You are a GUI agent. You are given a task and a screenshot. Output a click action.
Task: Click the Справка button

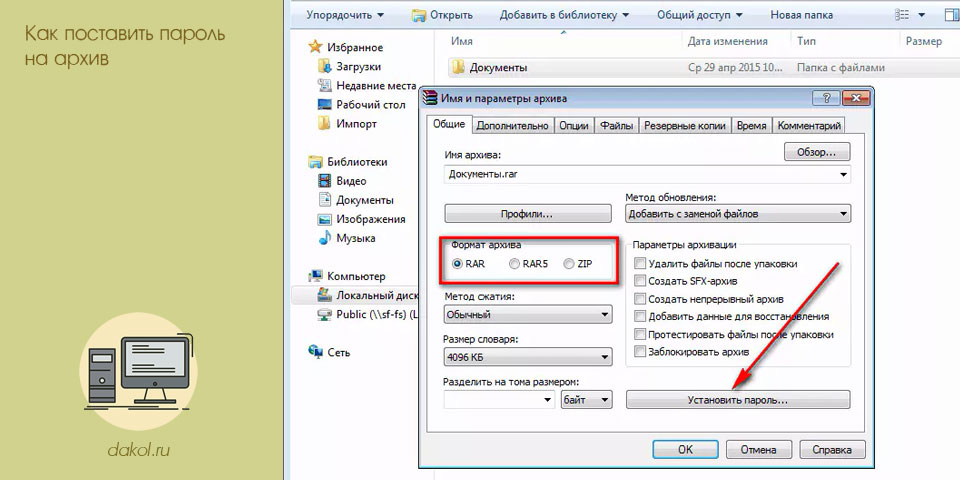coord(832,449)
